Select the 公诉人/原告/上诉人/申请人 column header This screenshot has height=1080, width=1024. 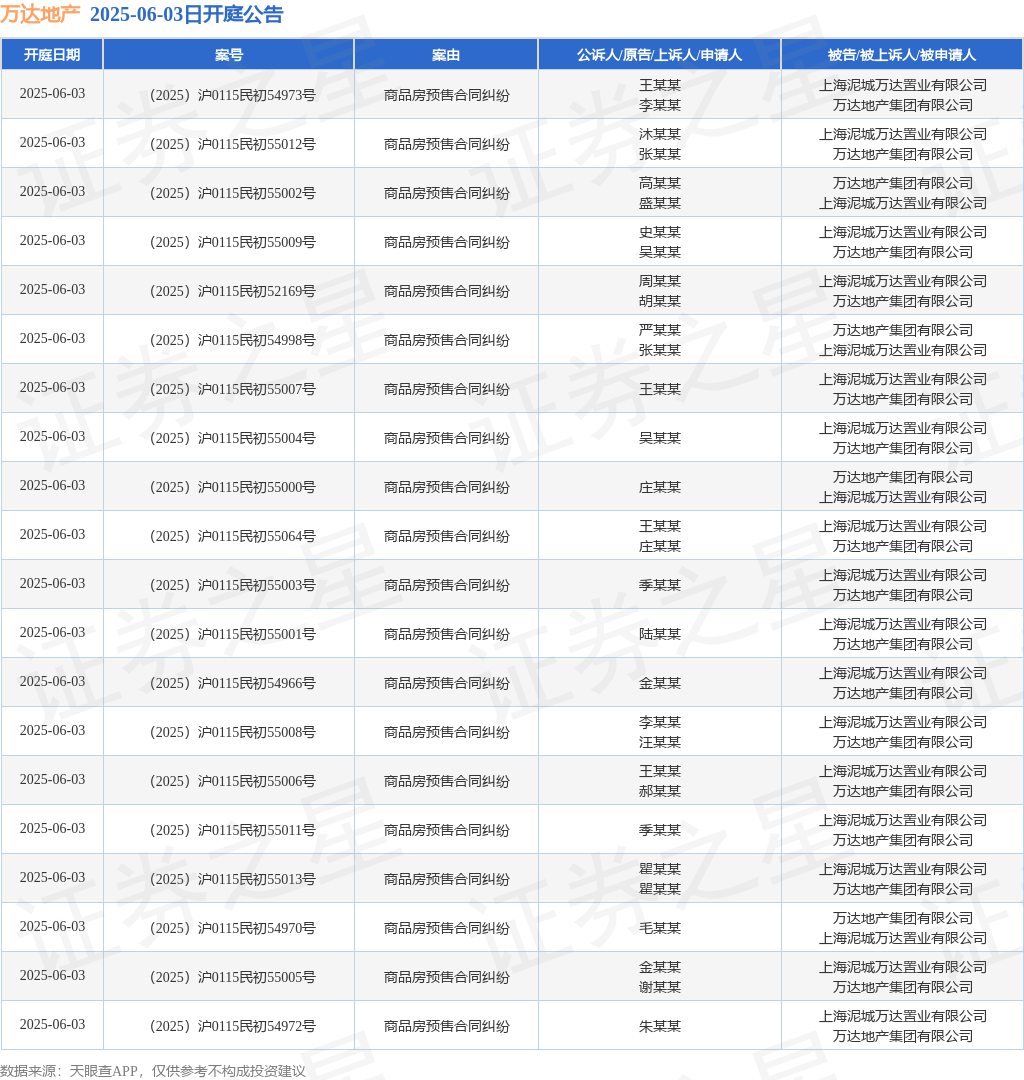pyautogui.click(x=660, y=54)
